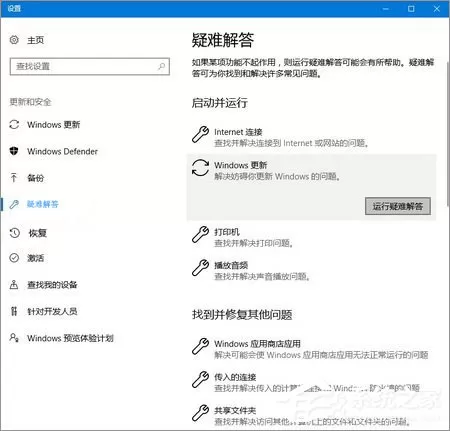This screenshot has width=450, height=431.
Task: Click into the 查找设置 search field
Action: [x=90, y=66]
